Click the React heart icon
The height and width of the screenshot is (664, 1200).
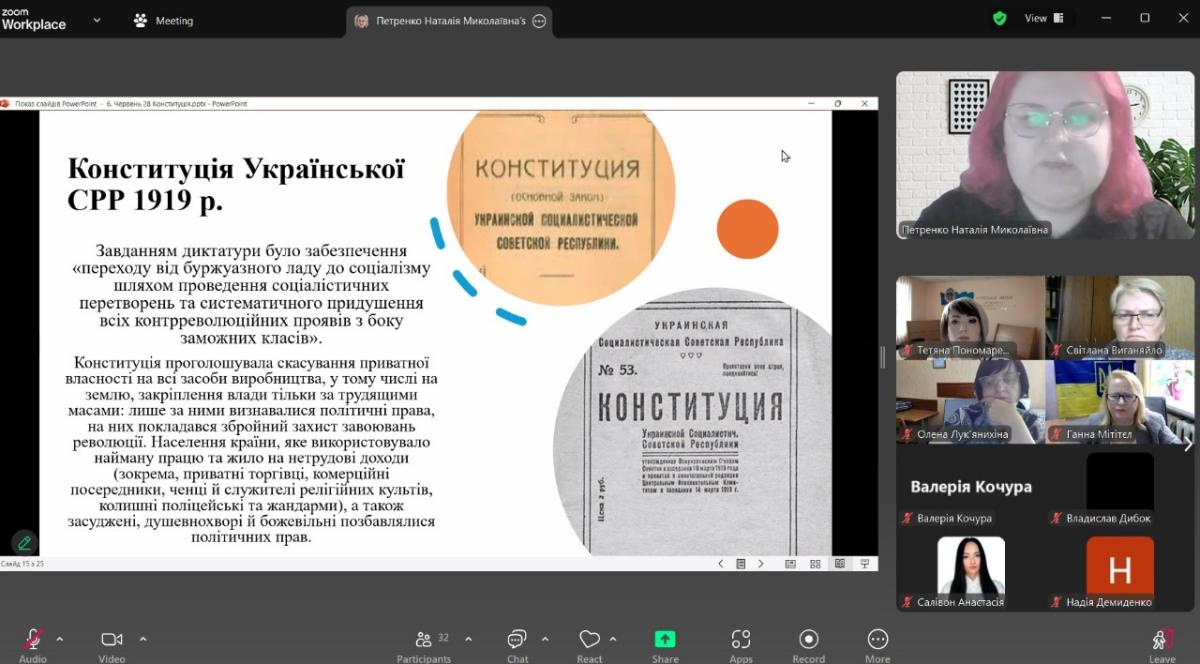tap(589, 640)
